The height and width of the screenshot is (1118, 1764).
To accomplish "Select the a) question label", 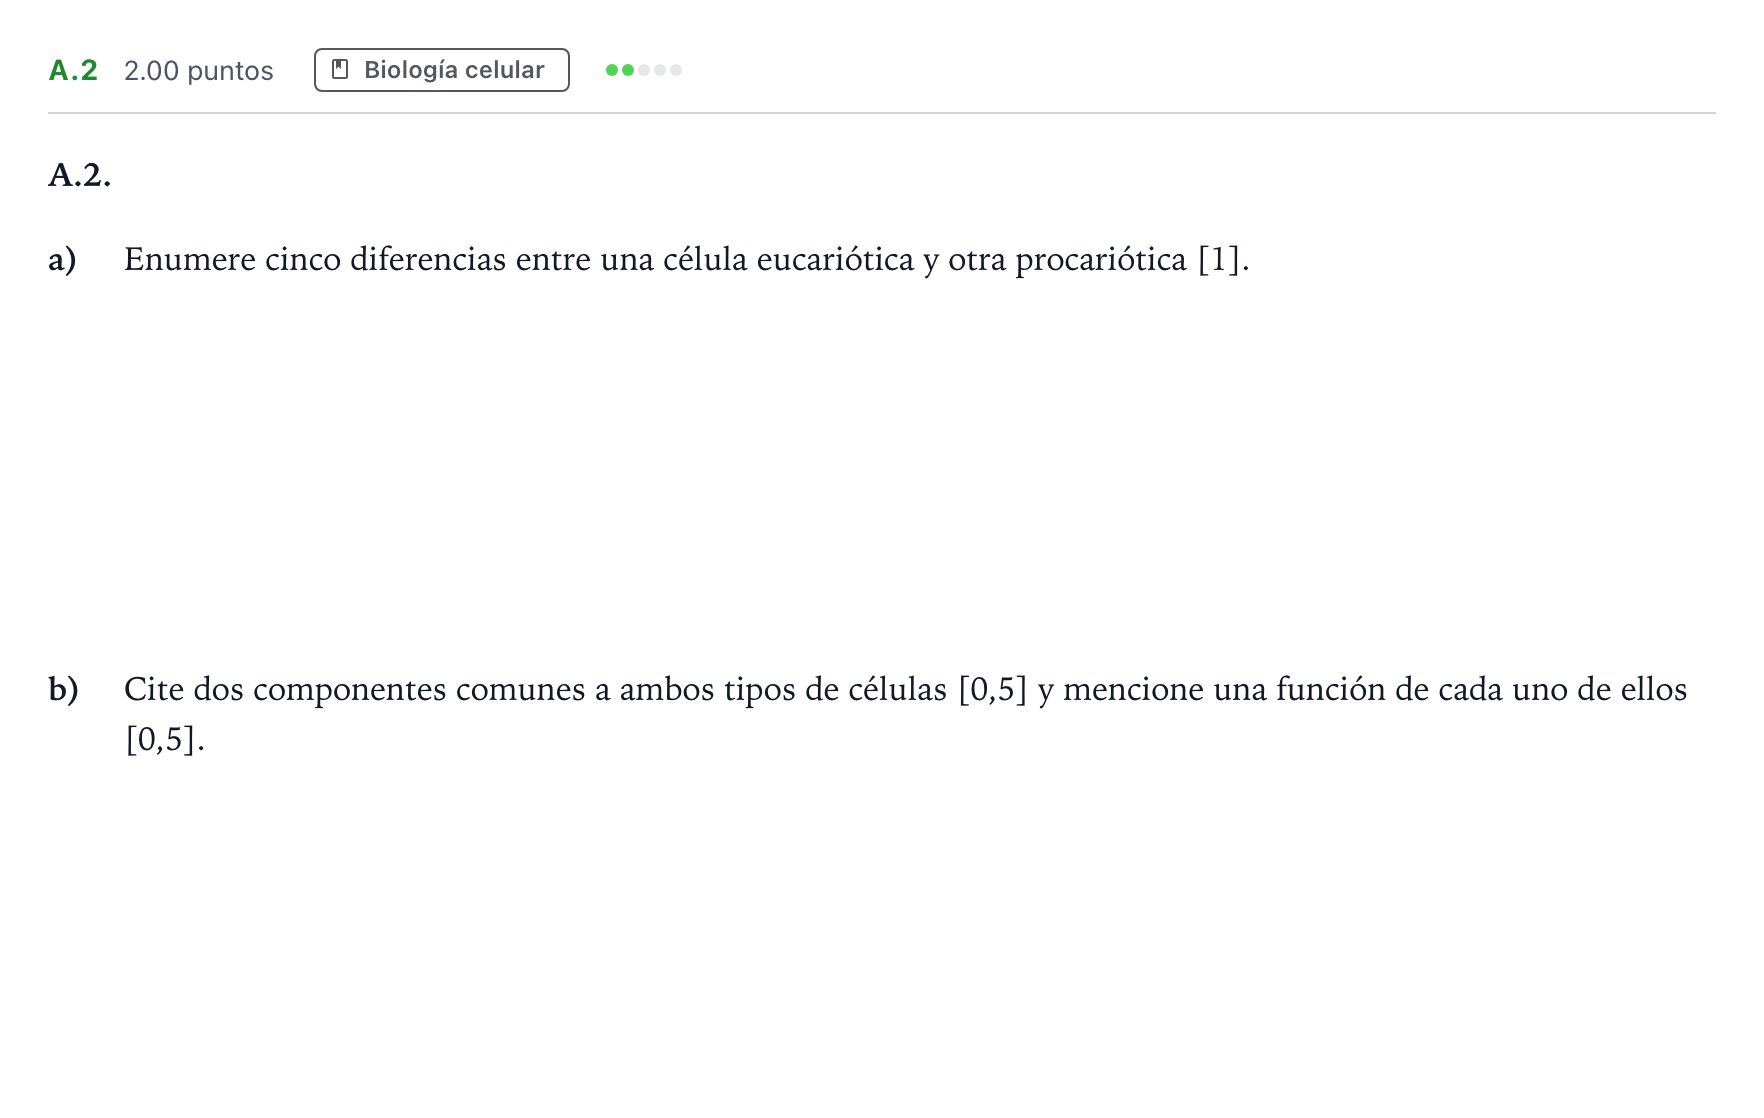I will coord(62,260).
